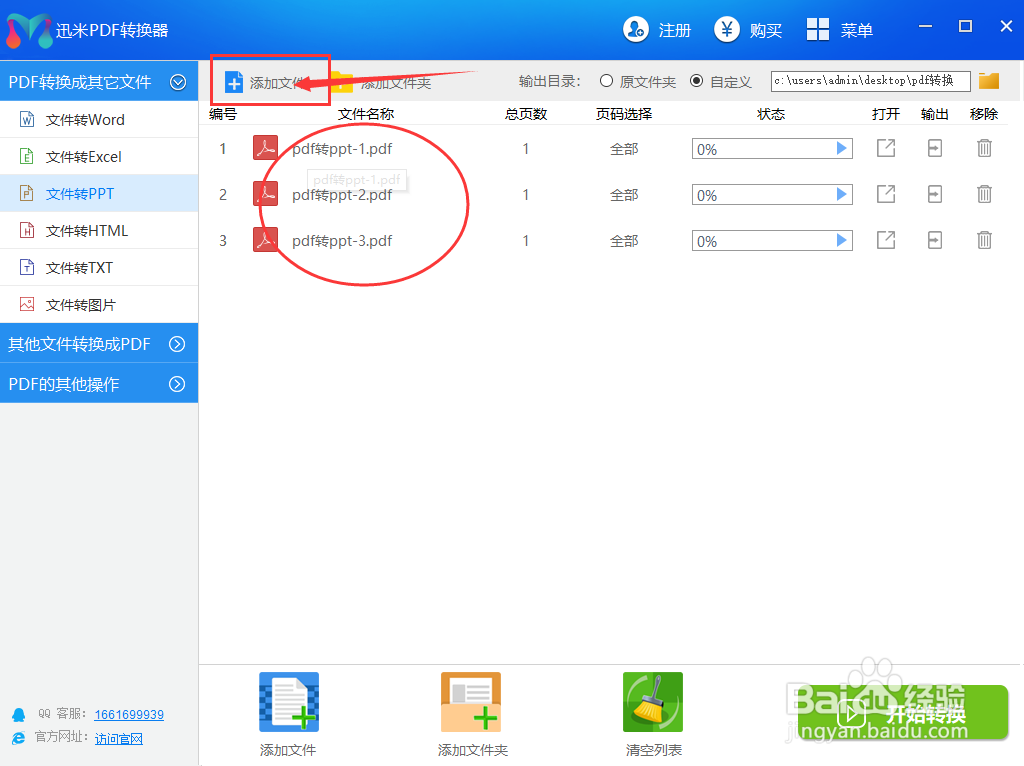Click bottom large Add File (添加文件) icon

coord(289,702)
